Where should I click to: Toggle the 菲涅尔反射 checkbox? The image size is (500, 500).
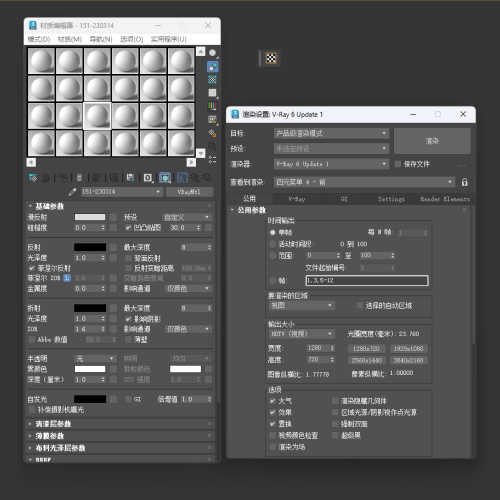tap(32, 268)
